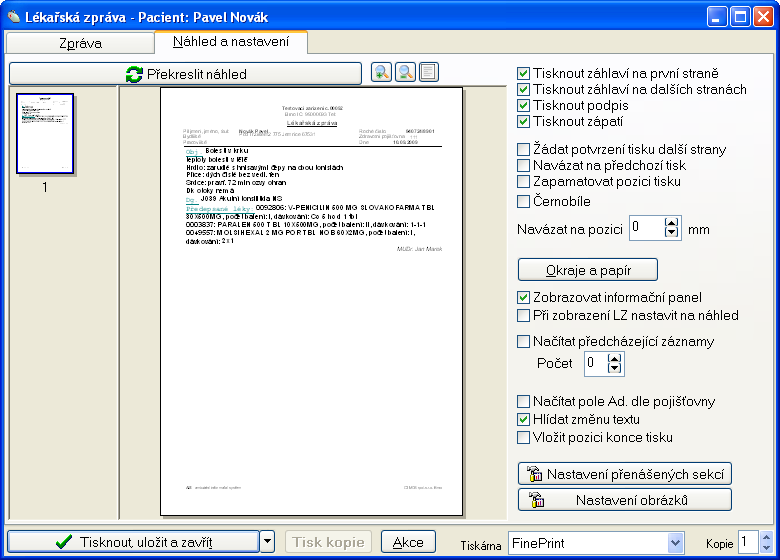Check Zapamatovat pozici tisku
The width and height of the screenshot is (780, 560).
pyautogui.click(x=523, y=182)
